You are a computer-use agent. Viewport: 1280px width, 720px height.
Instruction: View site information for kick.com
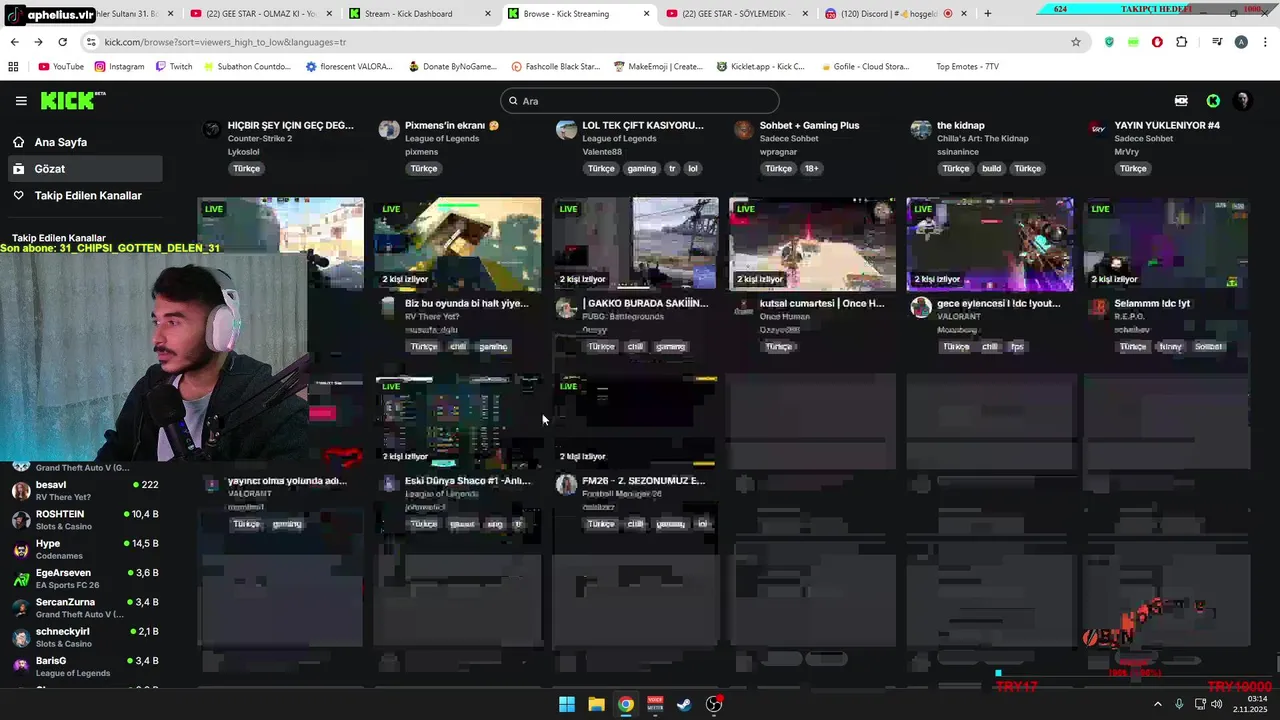click(x=91, y=42)
